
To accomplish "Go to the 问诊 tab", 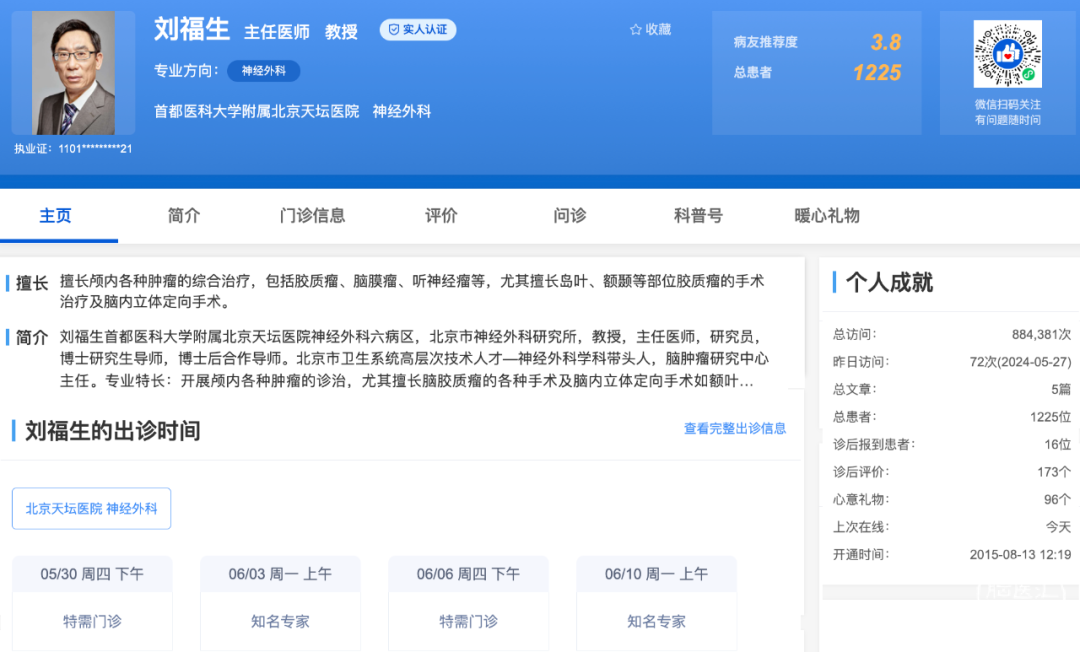I will point(570,215).
